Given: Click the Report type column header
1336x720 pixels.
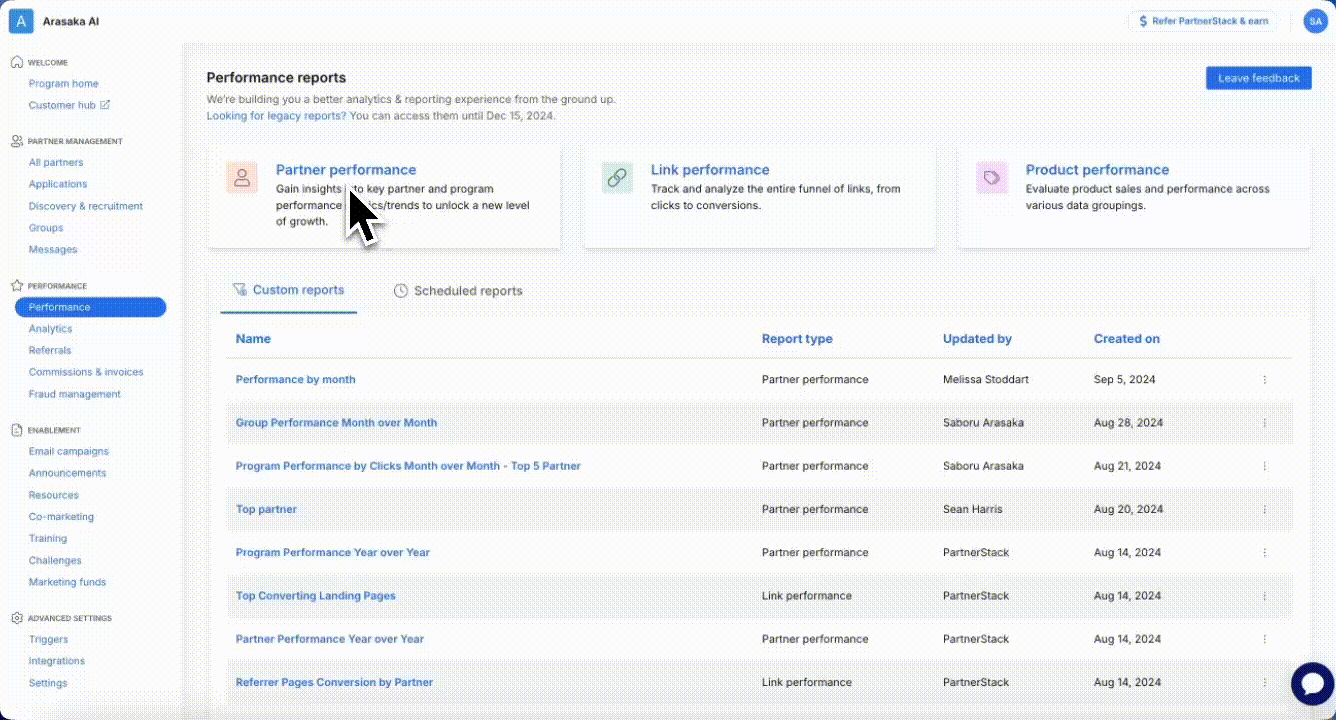Looking at the screenshot, I should (x=797, y=339).
